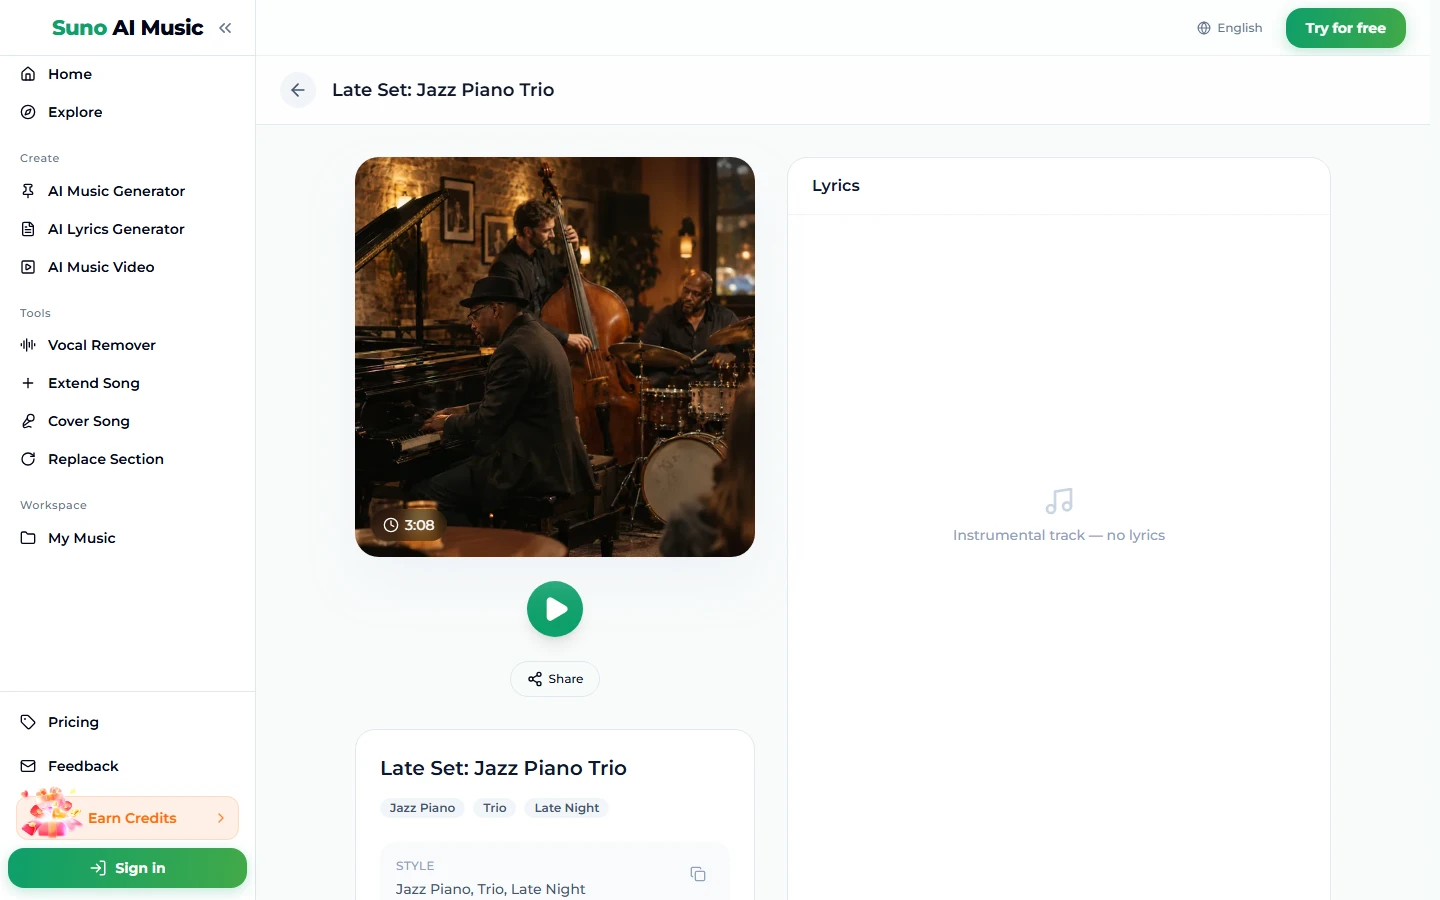Click the AI Music Video play-square icon

tap(28, 267)
